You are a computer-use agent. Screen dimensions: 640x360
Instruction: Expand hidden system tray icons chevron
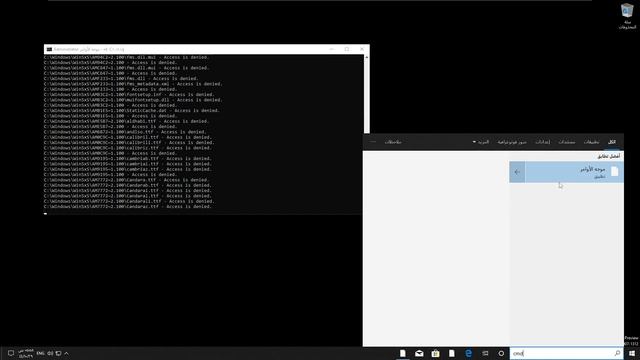[x=66, y=353]
